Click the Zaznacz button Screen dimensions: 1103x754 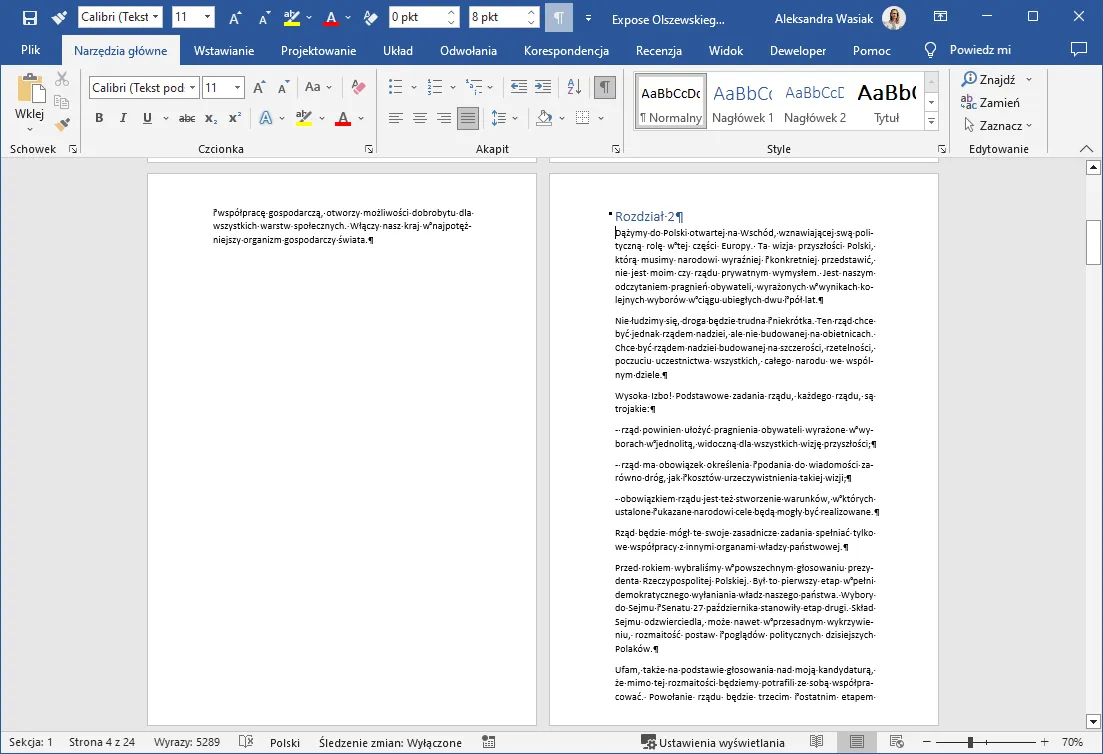997,125
